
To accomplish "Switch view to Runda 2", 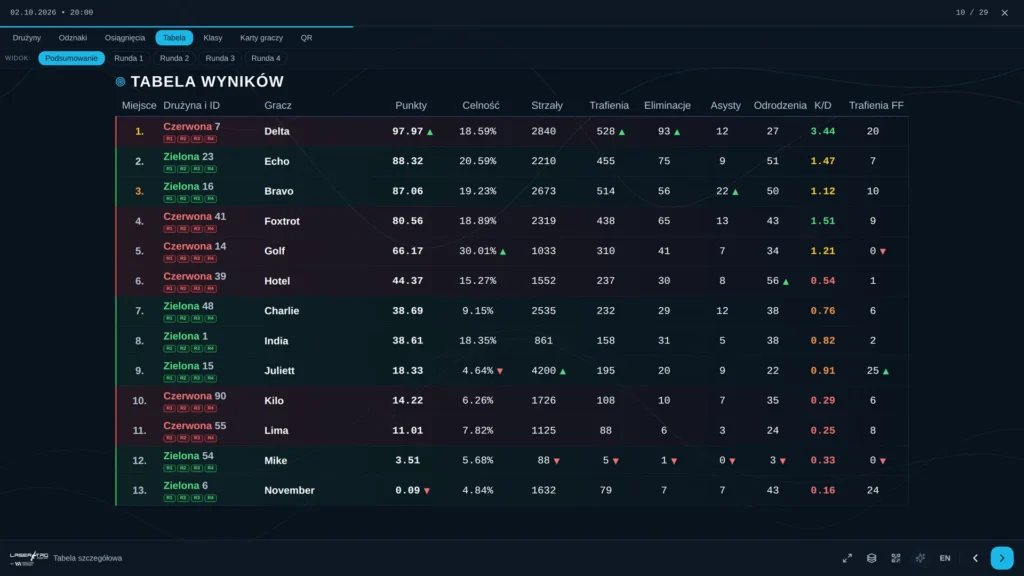I will click(174, 58).
